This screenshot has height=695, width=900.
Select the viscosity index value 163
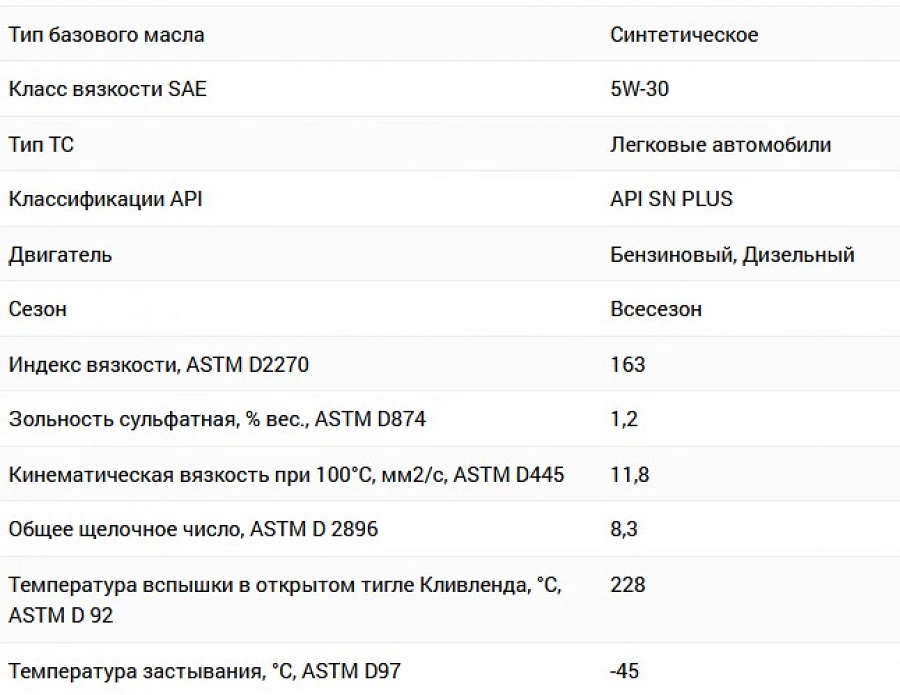point(628,365)
